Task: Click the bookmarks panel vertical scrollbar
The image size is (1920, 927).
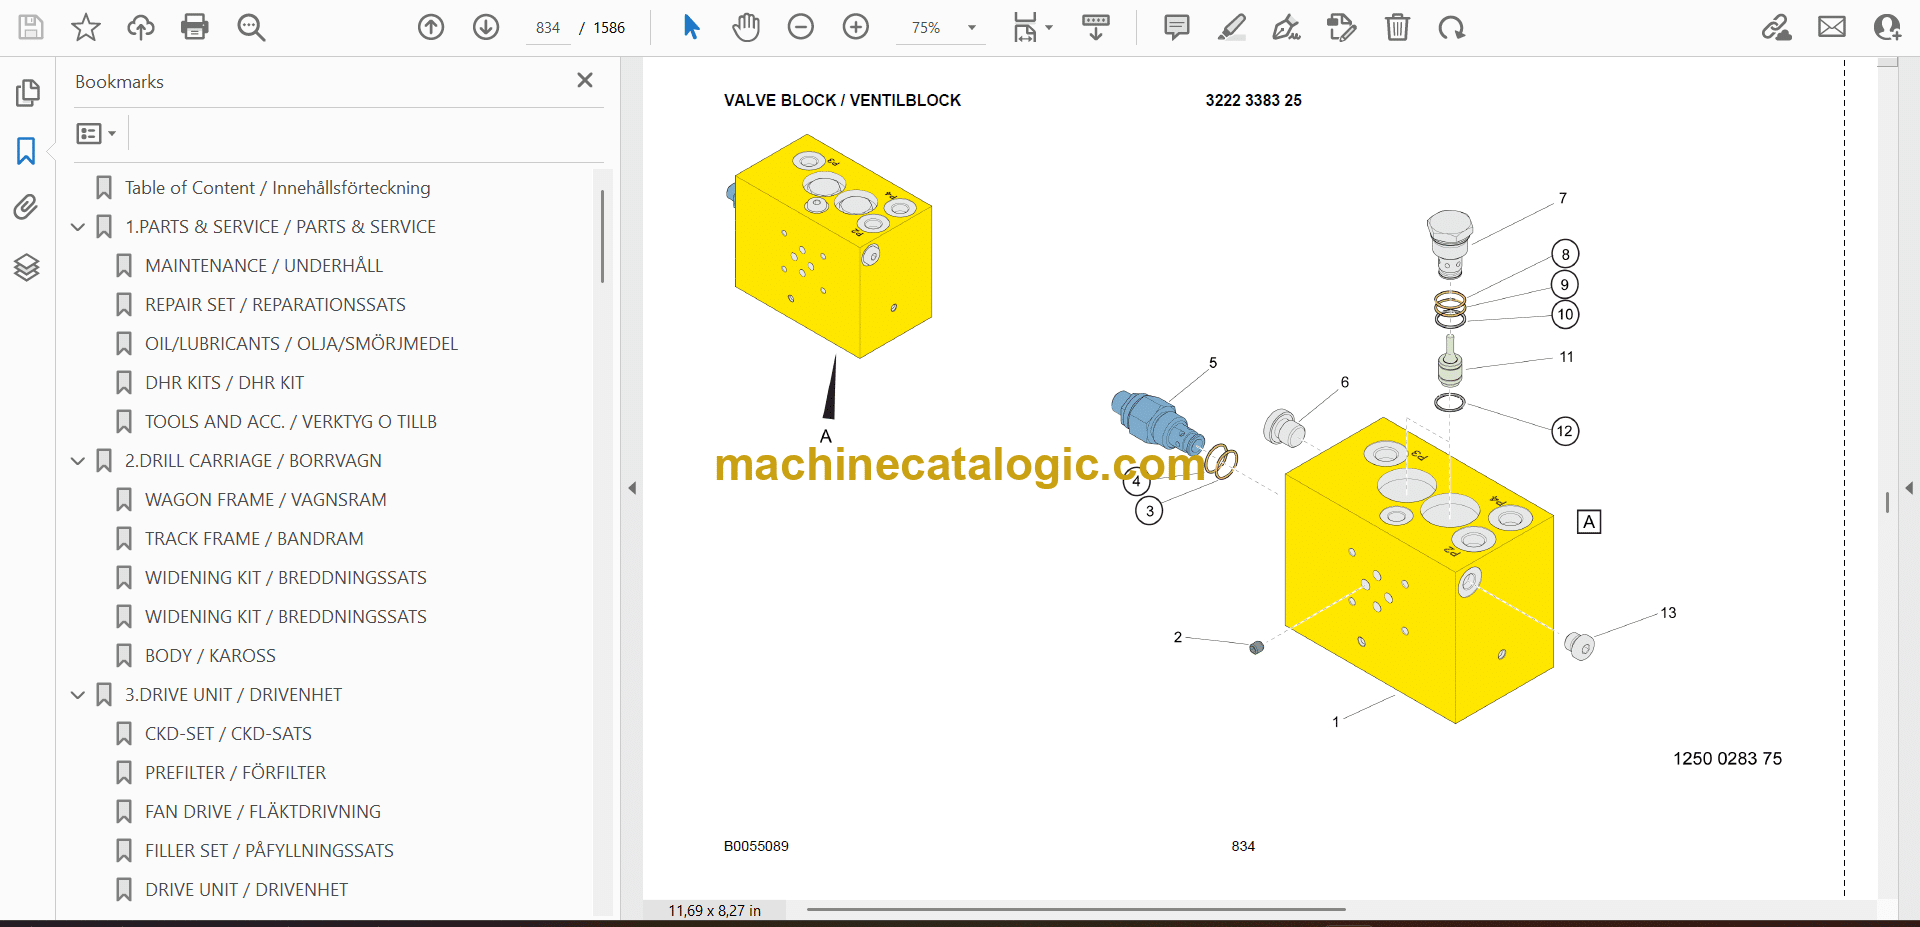Action: [x=602, y=238]
